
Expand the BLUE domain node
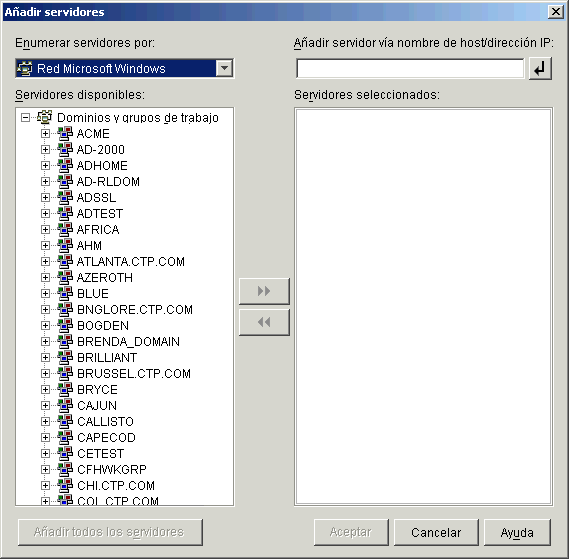45,293
